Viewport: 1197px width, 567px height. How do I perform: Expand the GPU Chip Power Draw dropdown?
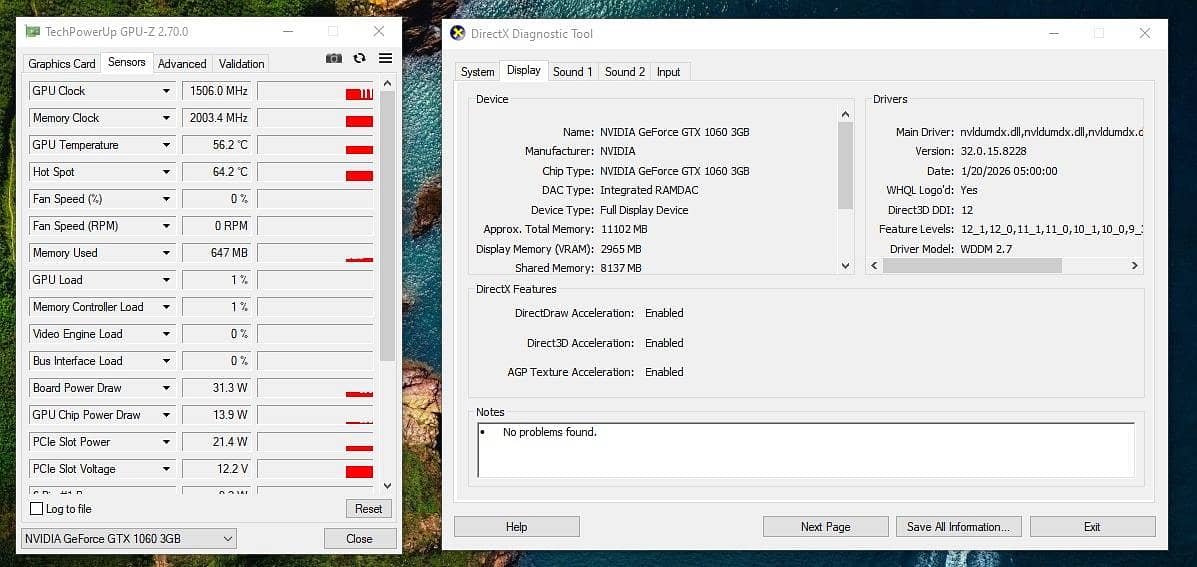click(x=166, y=414)
